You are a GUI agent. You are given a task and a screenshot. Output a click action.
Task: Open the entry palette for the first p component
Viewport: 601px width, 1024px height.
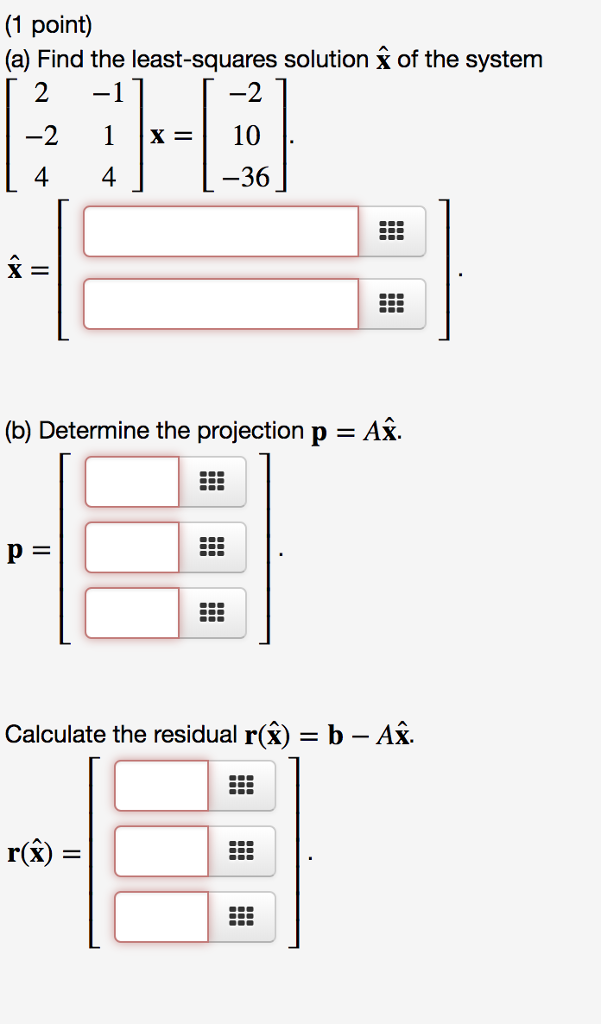pyautogui.click(x=212, y=482)
